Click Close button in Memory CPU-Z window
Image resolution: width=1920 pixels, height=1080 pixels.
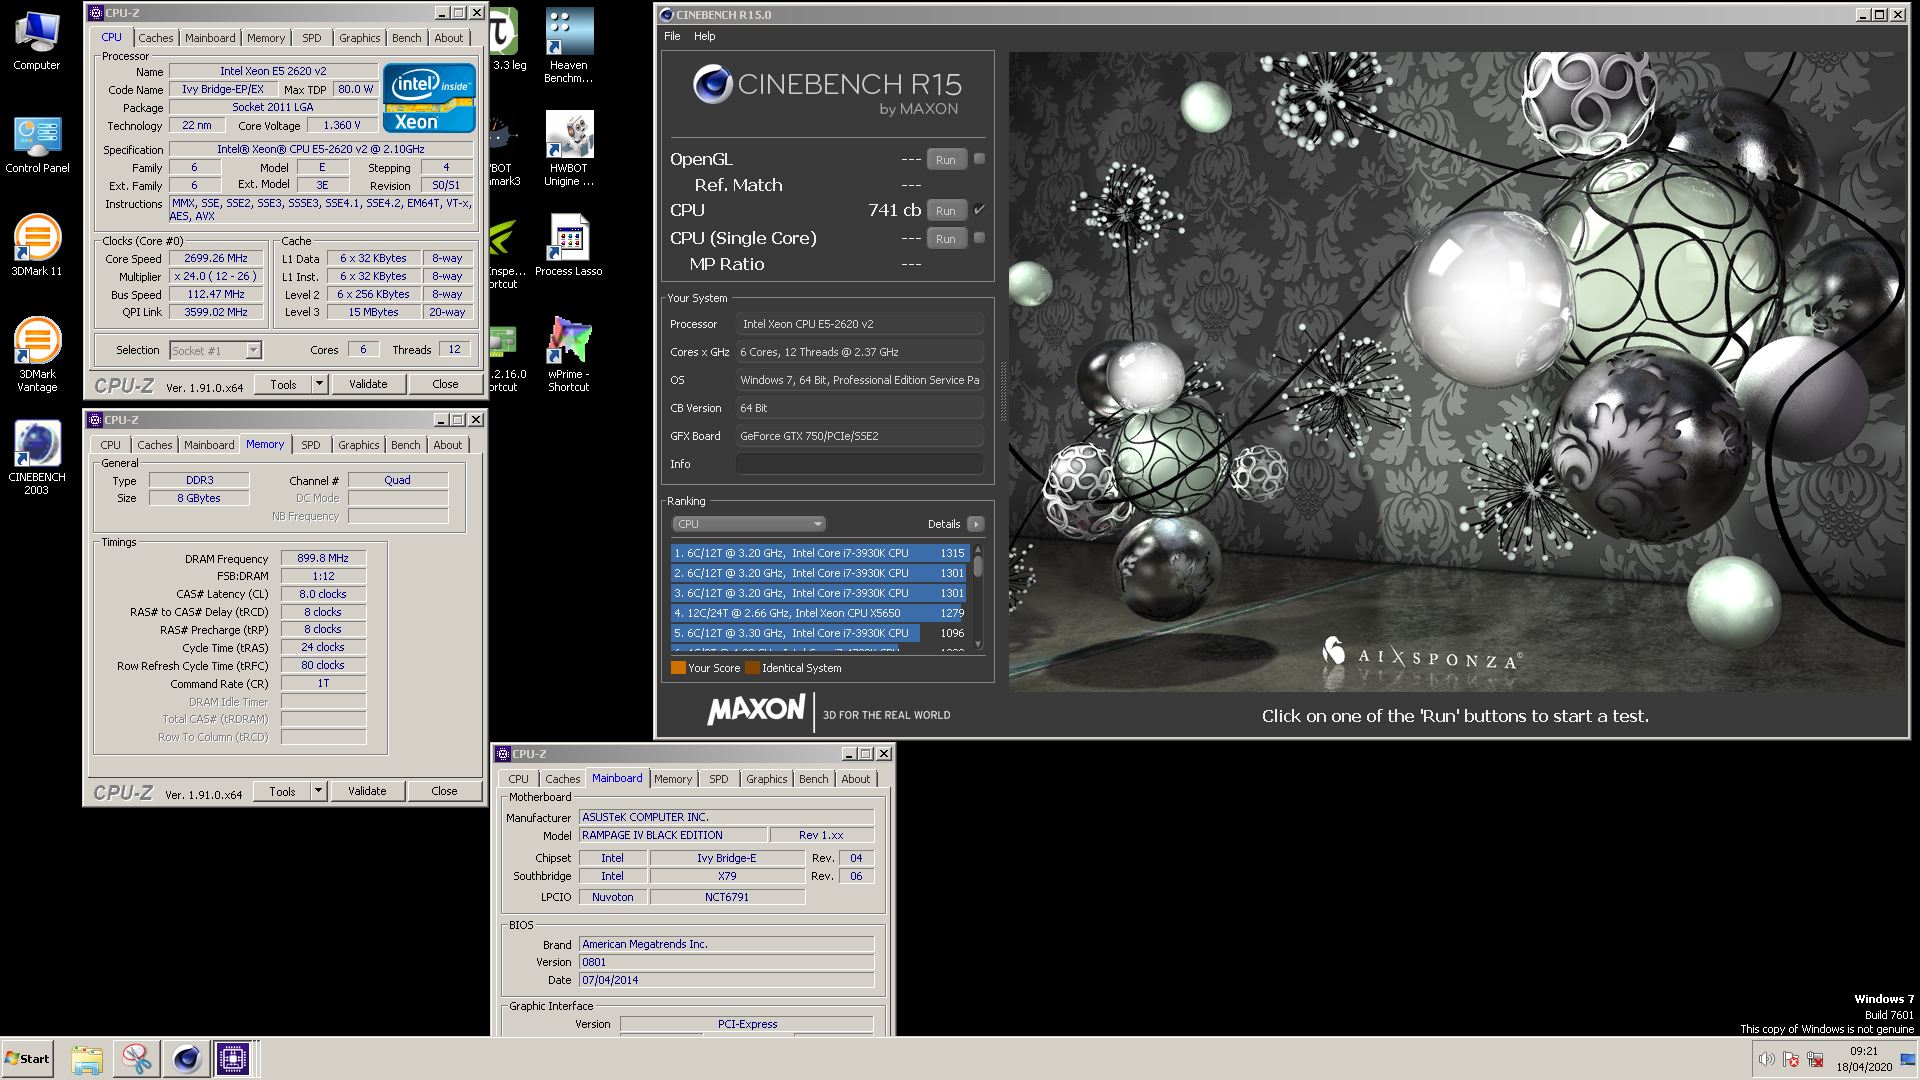click(444, 791)
